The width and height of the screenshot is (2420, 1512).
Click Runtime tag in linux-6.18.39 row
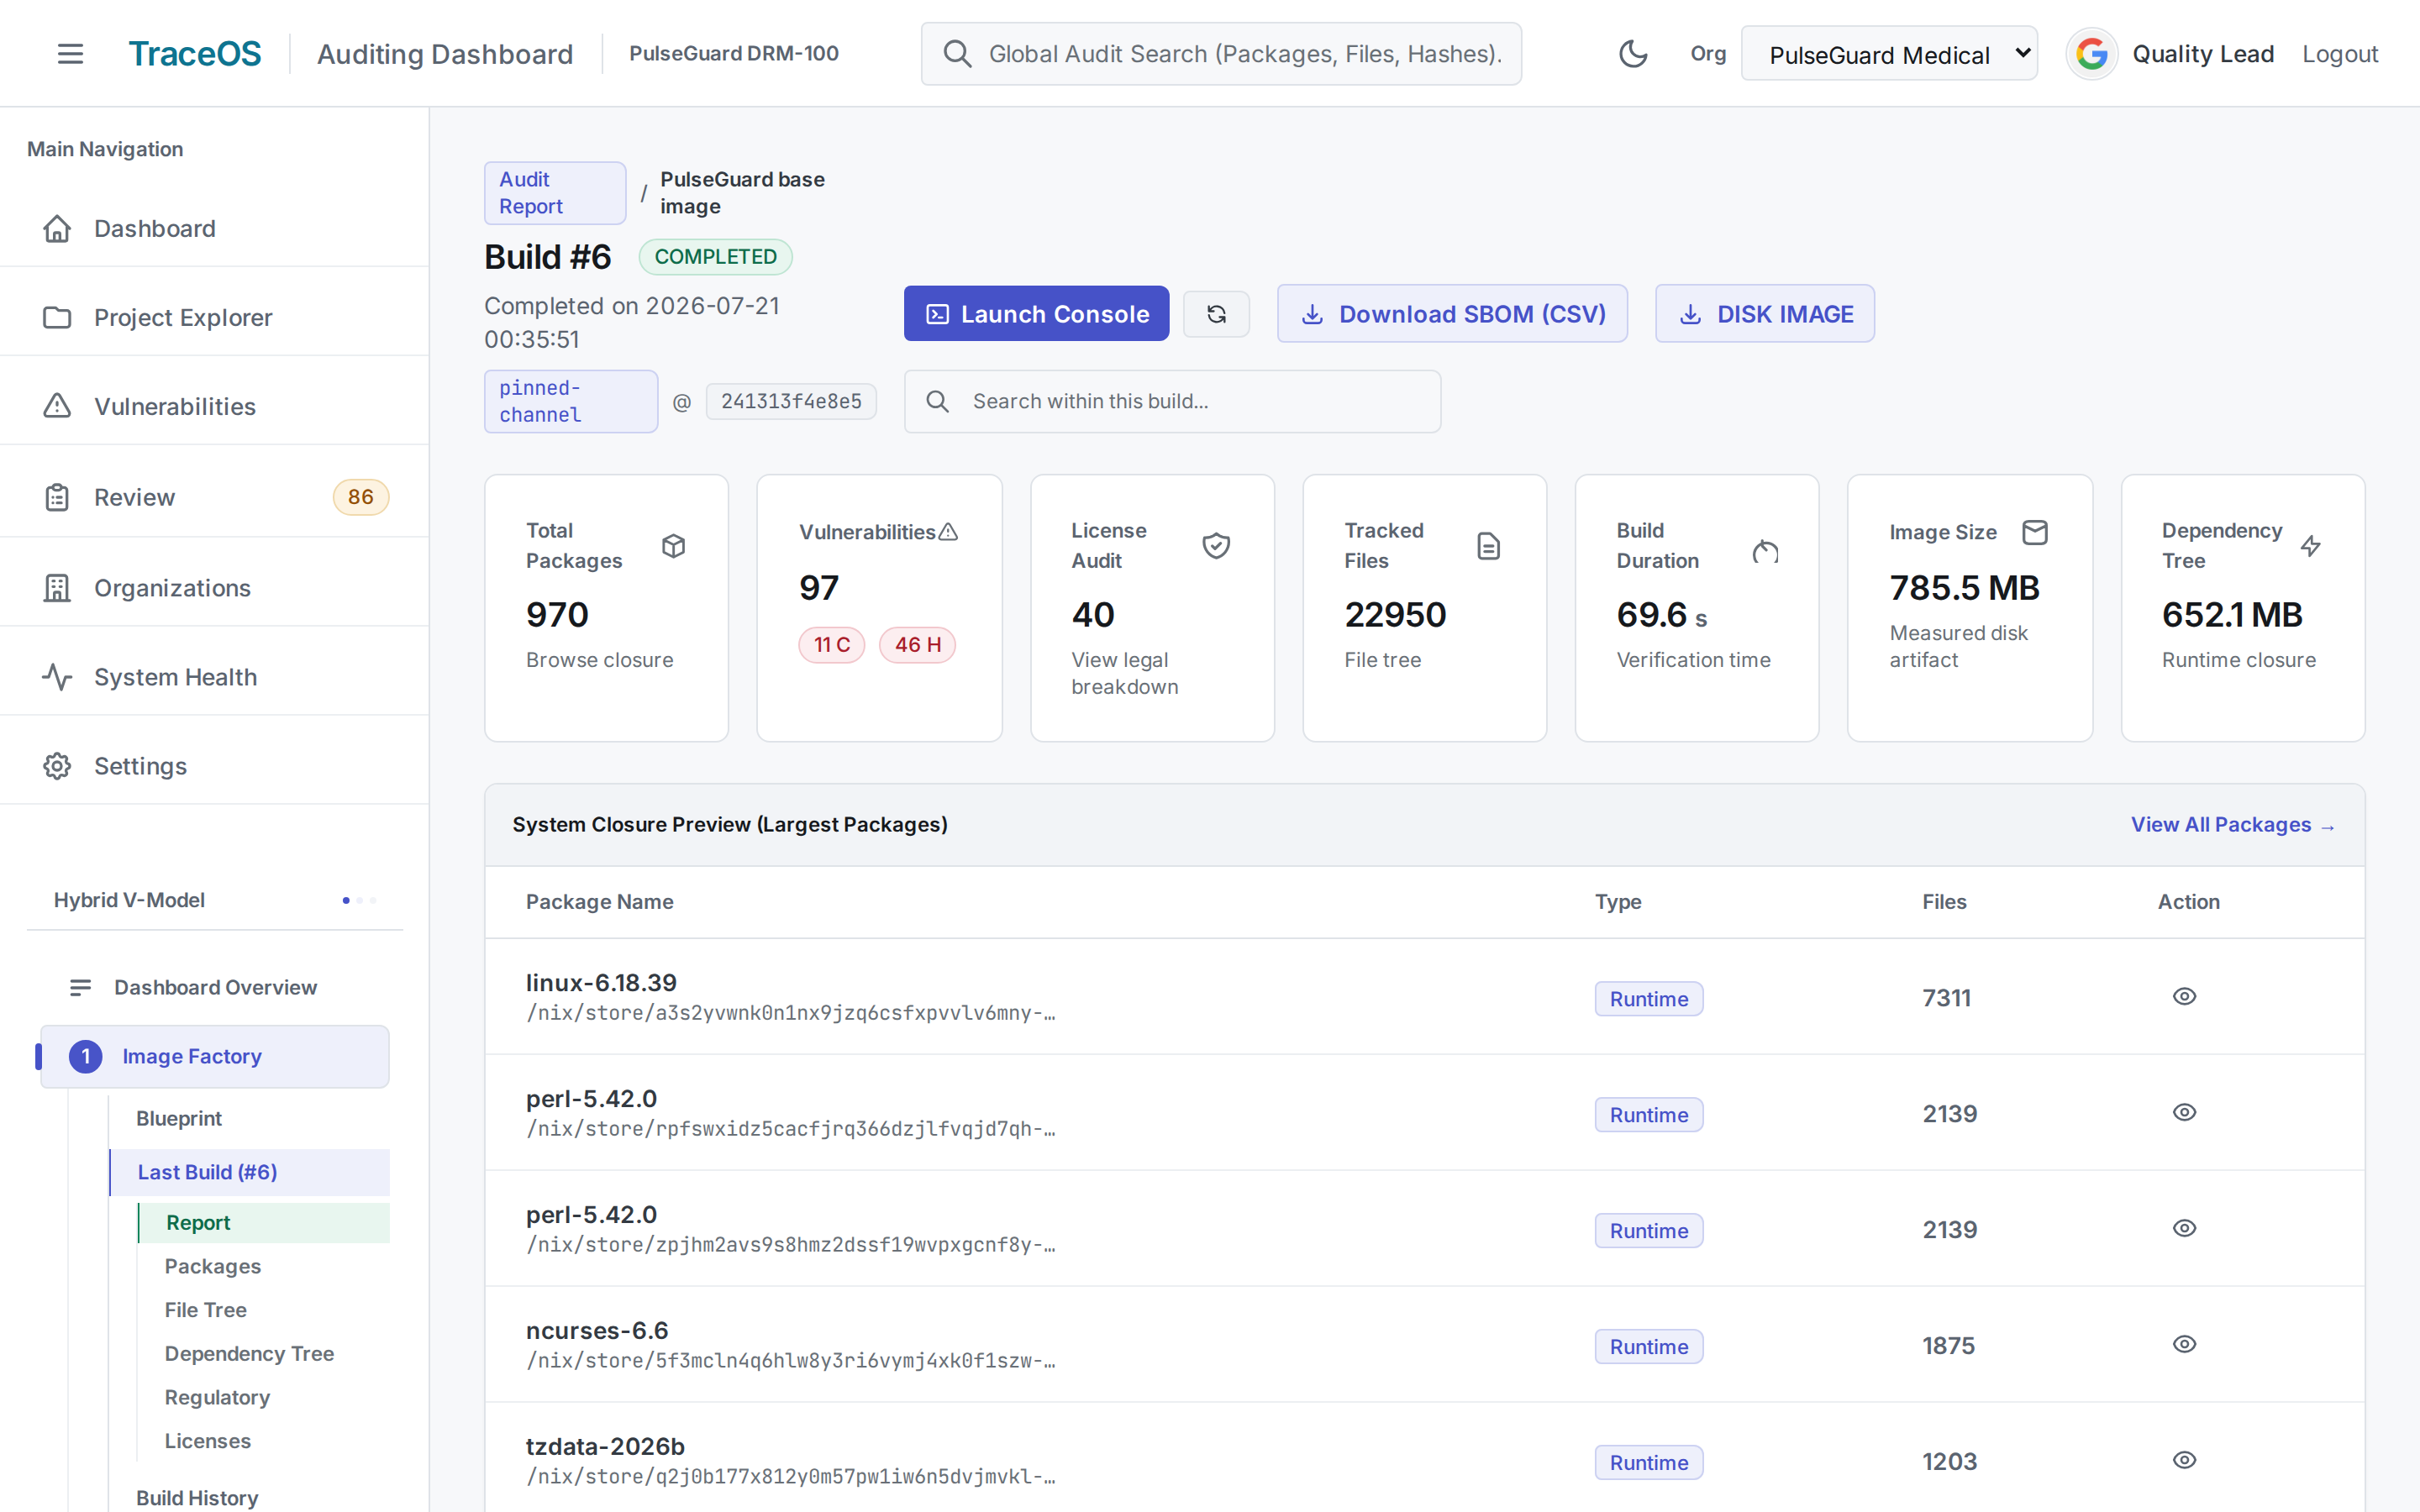pos(1649,999)
